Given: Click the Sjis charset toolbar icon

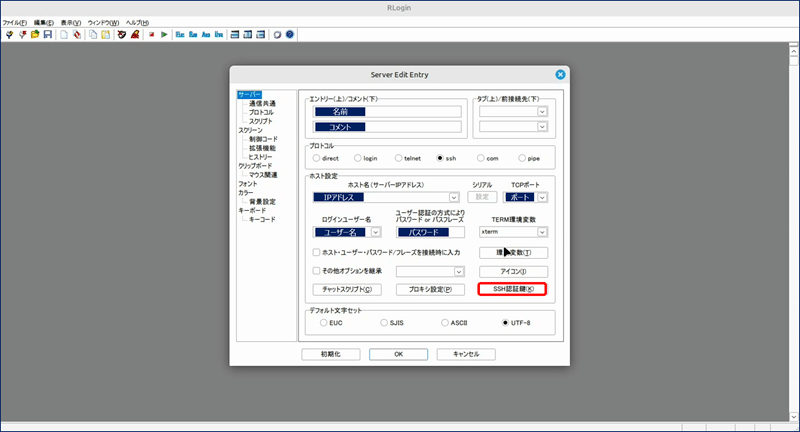Looking at the screenshot, I should click(193, 35).
